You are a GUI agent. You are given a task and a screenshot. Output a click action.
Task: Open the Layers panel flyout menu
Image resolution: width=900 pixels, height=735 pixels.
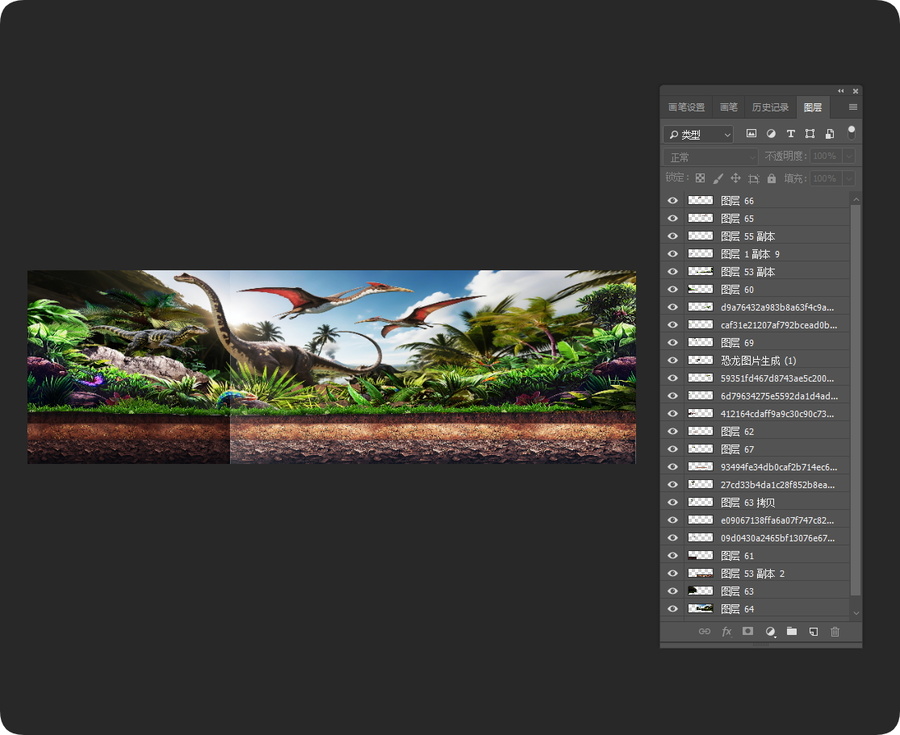click(853, 107)
